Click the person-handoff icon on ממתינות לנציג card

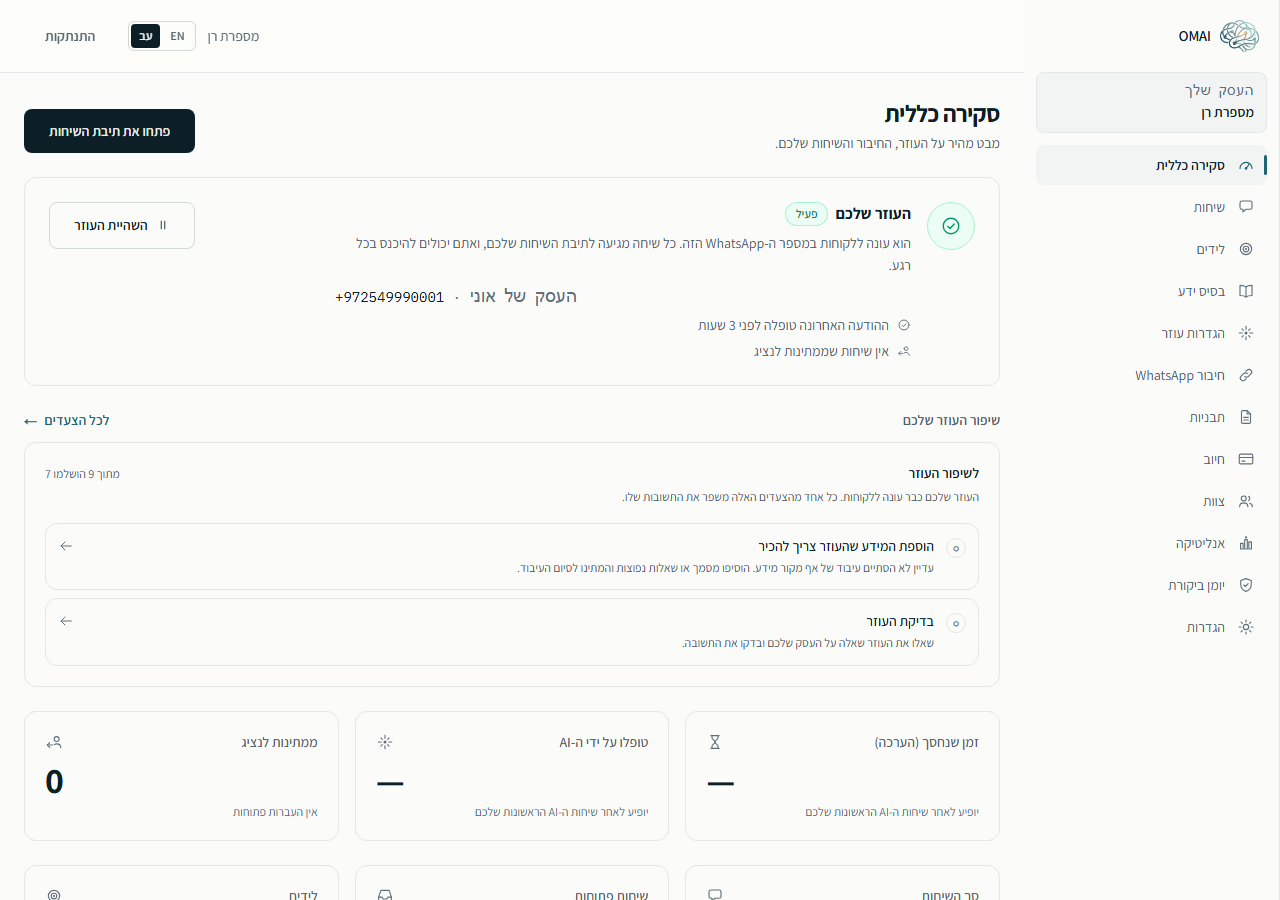point(54,742)
